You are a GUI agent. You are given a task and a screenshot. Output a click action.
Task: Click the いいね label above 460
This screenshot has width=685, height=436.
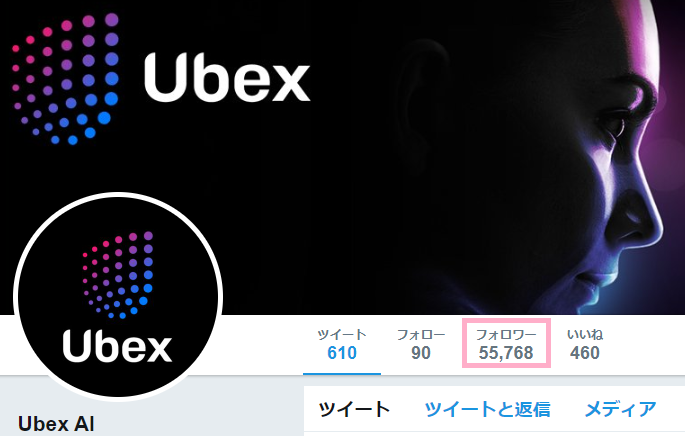585,335
